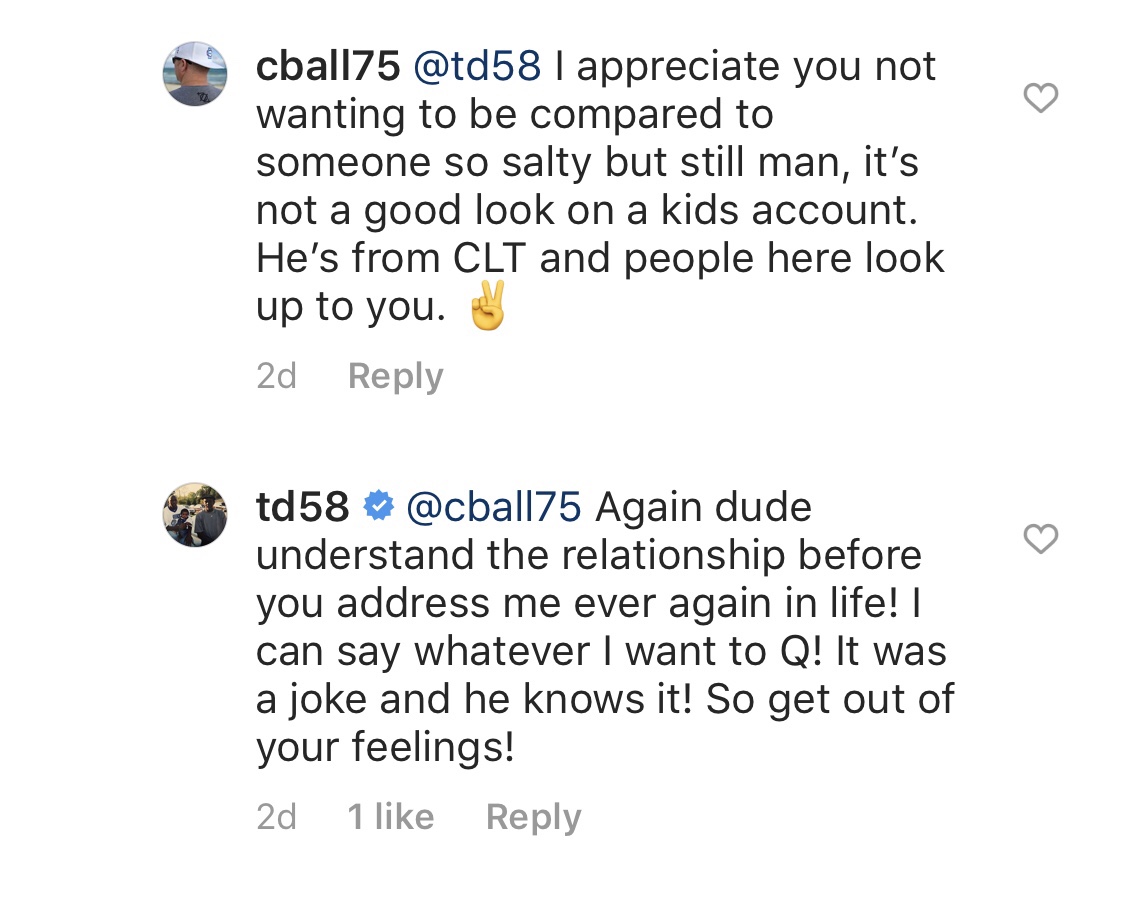Tap 'wanting to be compared to' comment line
Viewport: 1125px width, 916px height.
(515, 115)
